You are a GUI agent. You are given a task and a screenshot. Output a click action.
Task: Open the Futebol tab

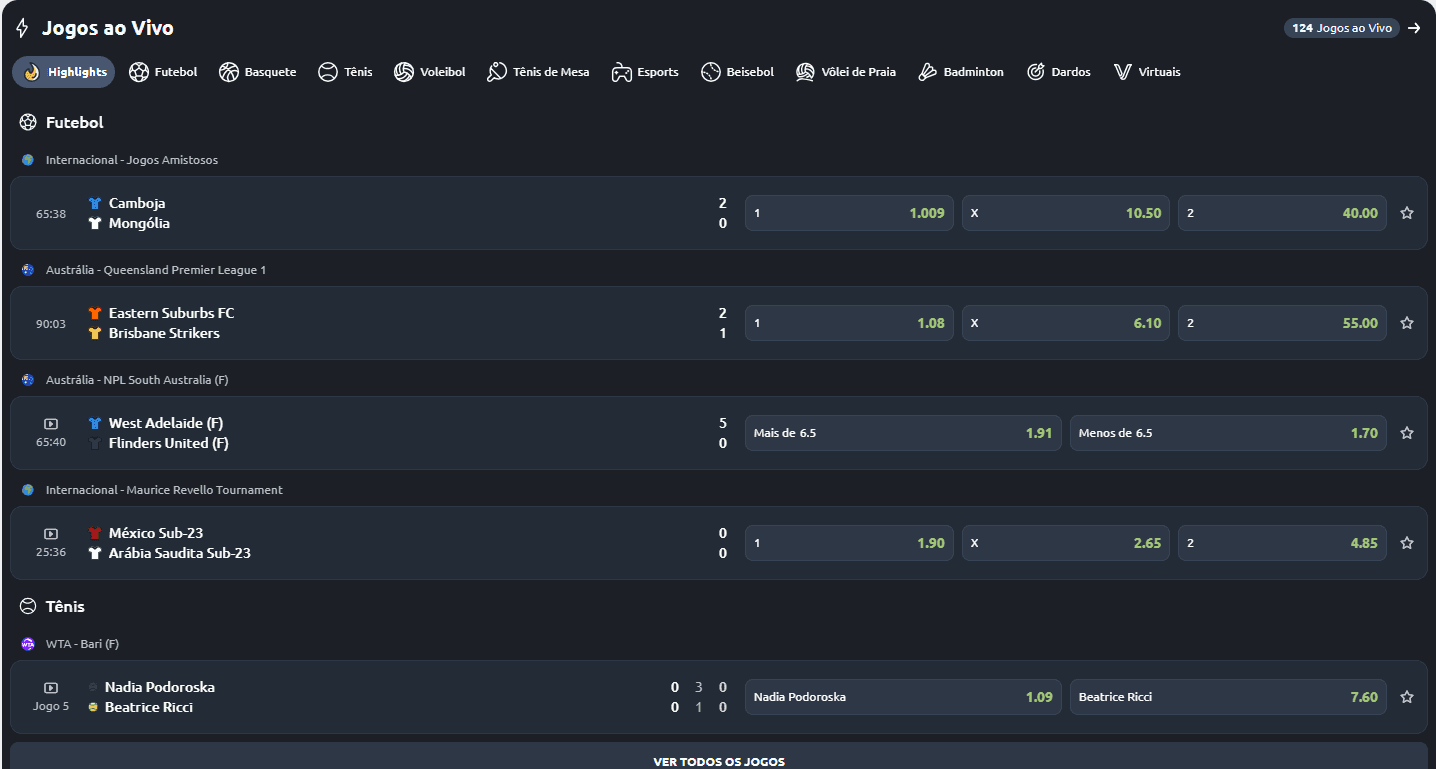164,72
